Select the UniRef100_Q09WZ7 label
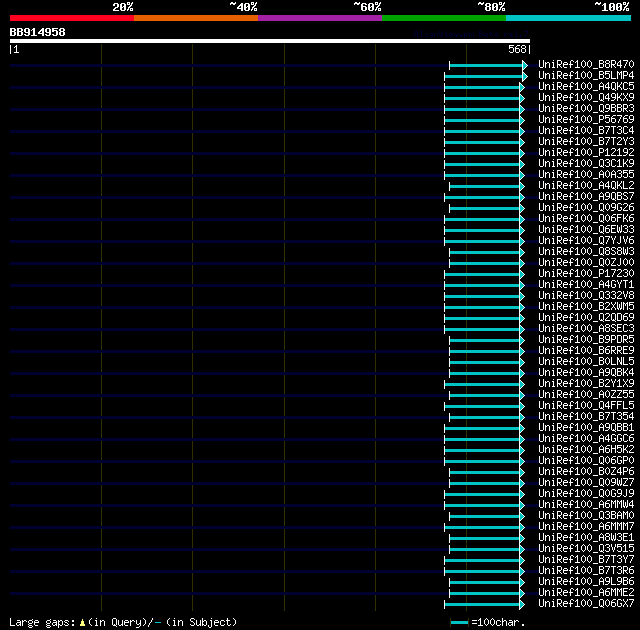This screenshot has width=640, height=630. (x=586, y=483)
